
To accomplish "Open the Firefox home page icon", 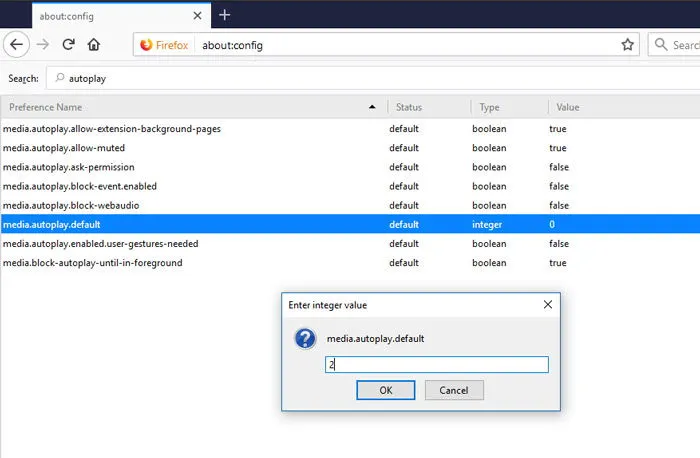I will (x=94, y=45).
